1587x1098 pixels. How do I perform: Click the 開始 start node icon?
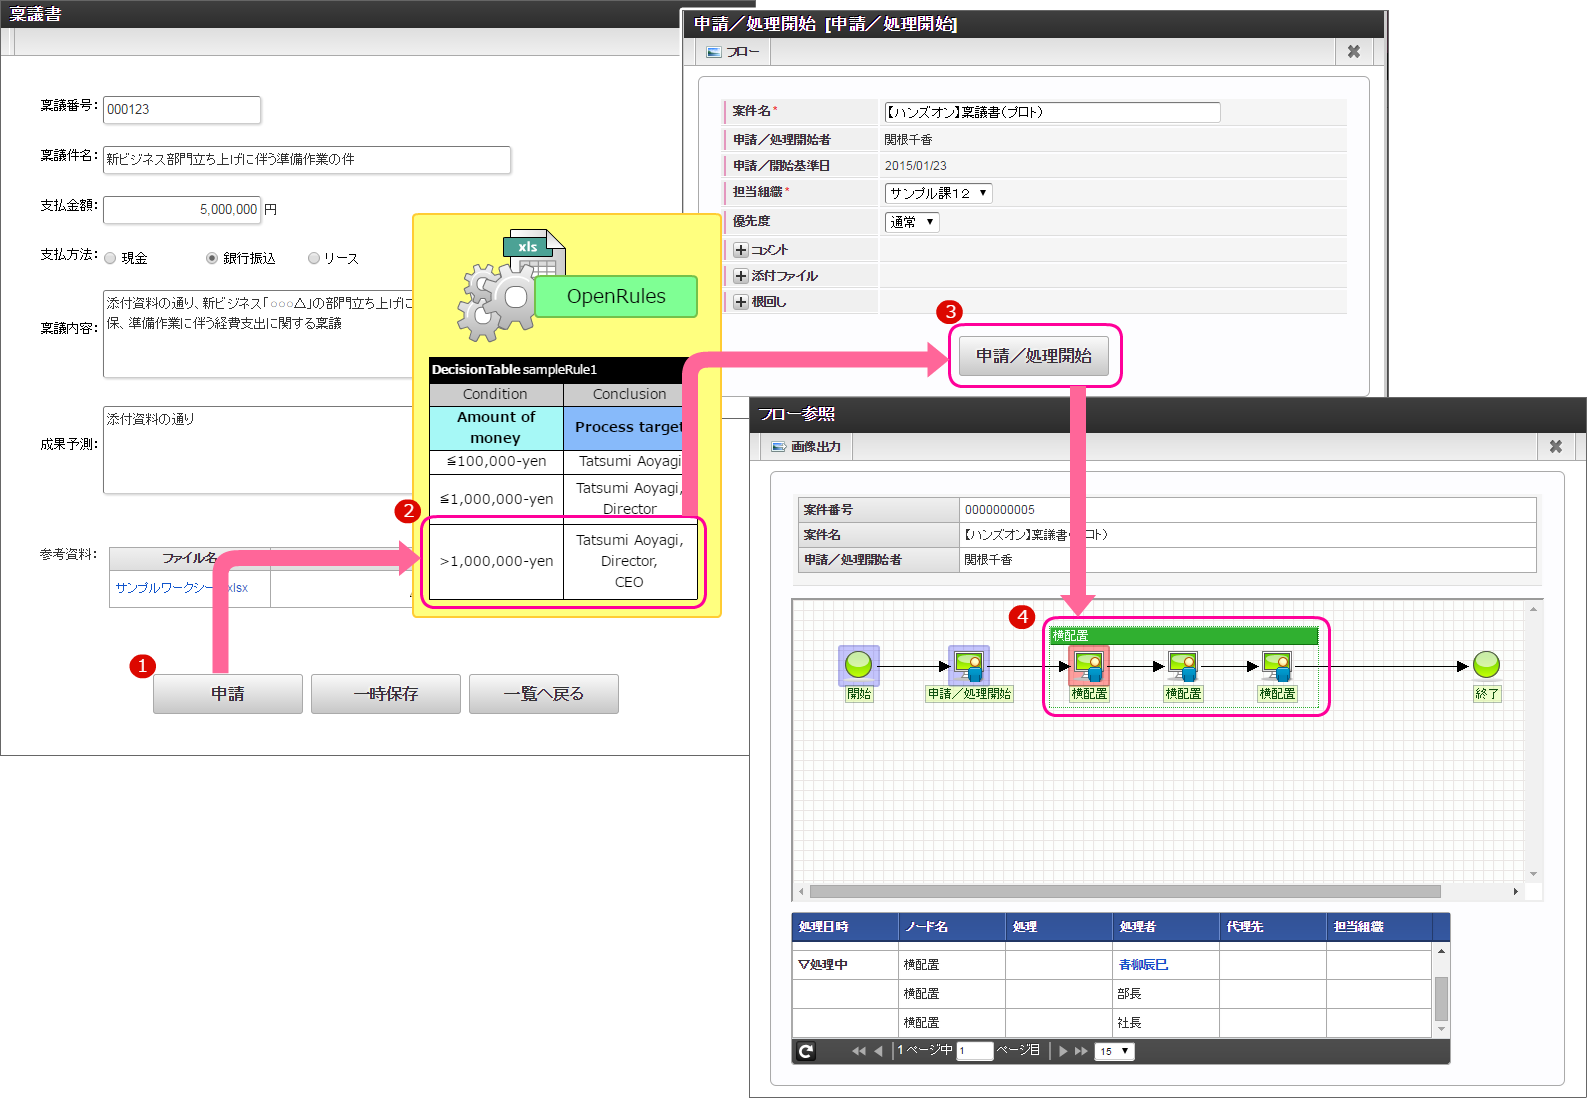(858, 665)
